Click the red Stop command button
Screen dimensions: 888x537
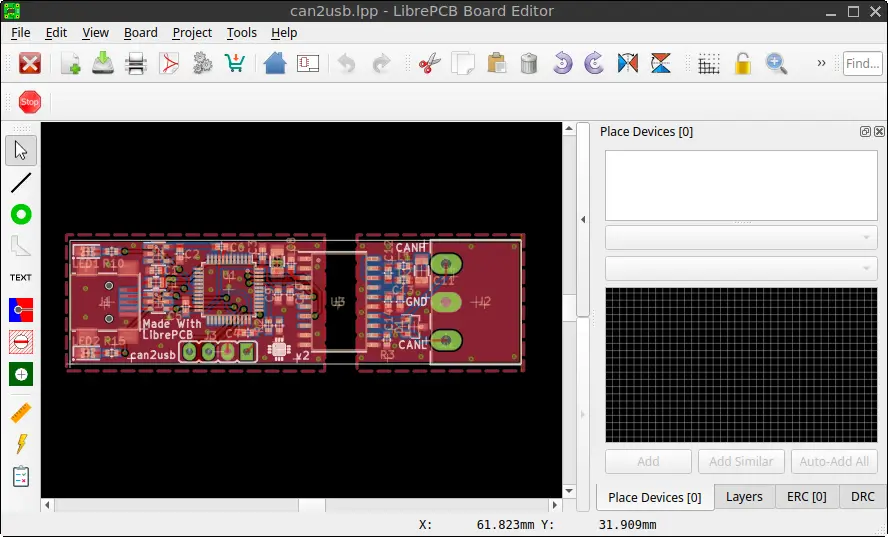coord(29,102)
